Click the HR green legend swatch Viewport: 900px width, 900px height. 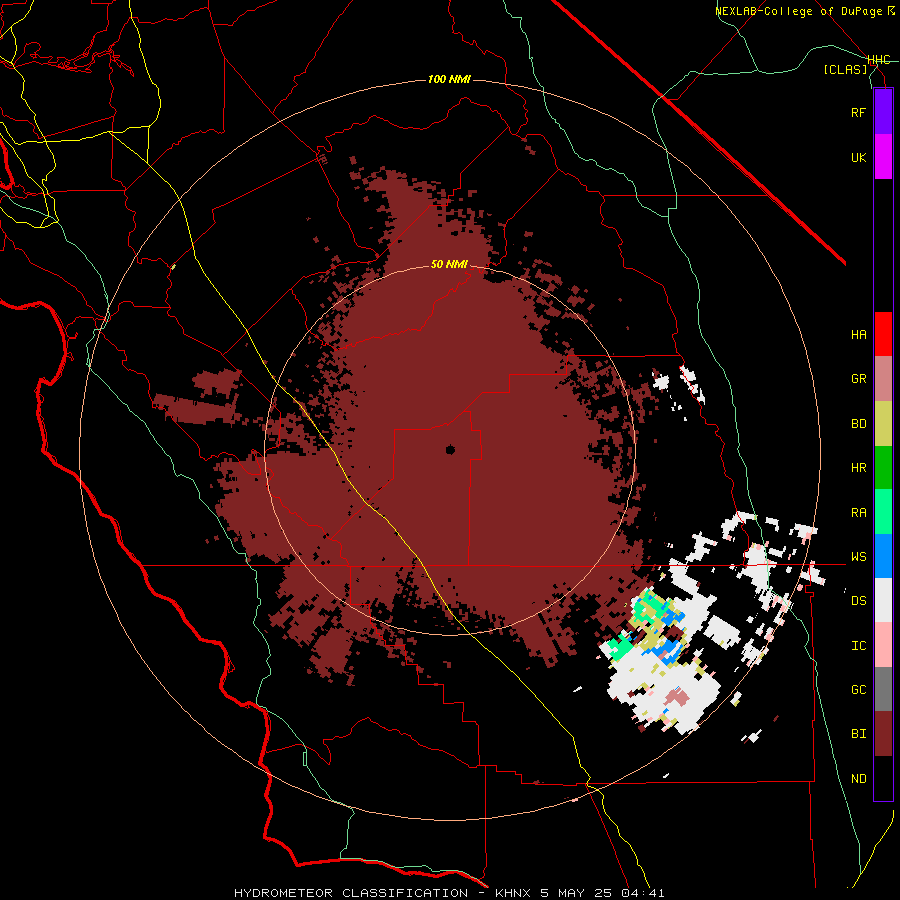883,468
